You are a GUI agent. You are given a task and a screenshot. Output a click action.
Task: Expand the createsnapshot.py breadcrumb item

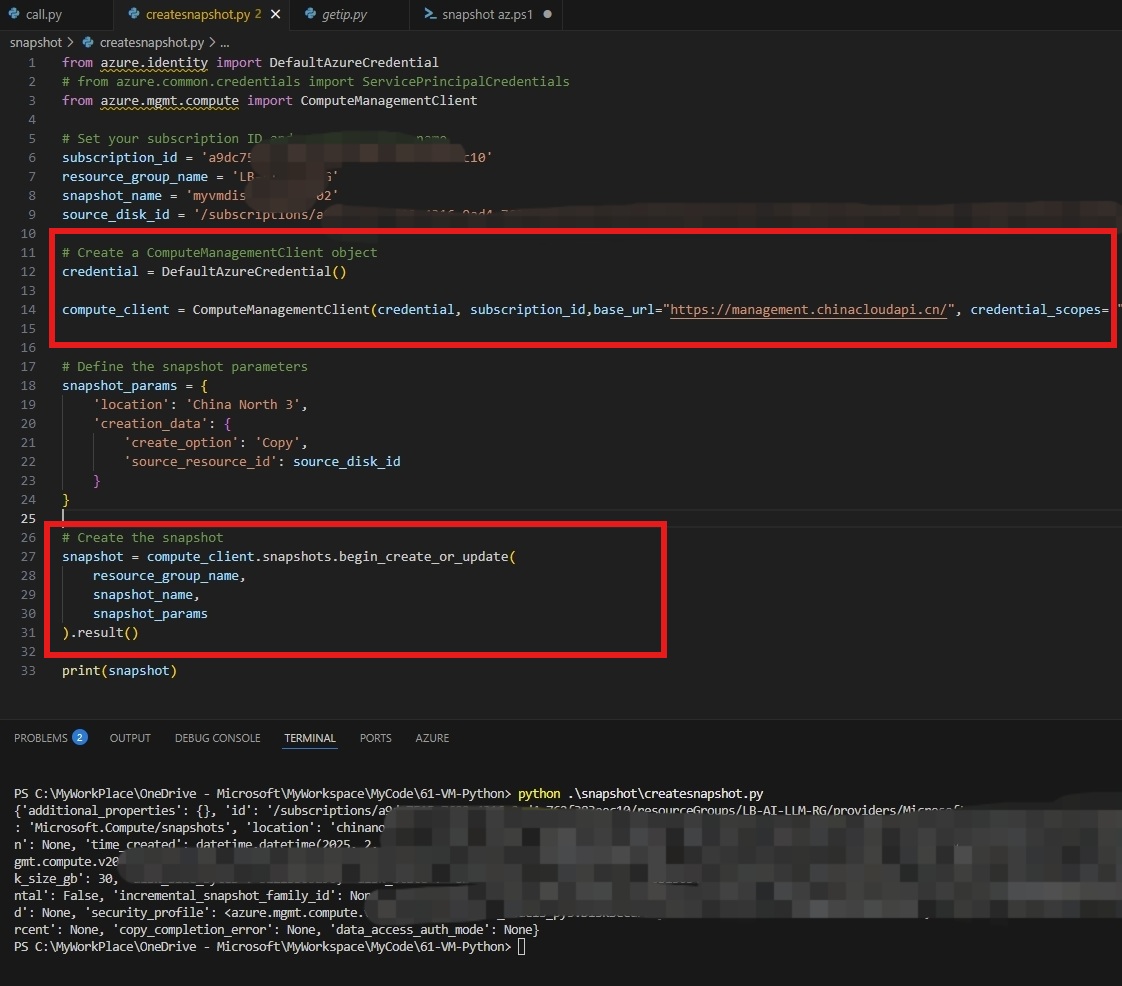coord(151,43)
